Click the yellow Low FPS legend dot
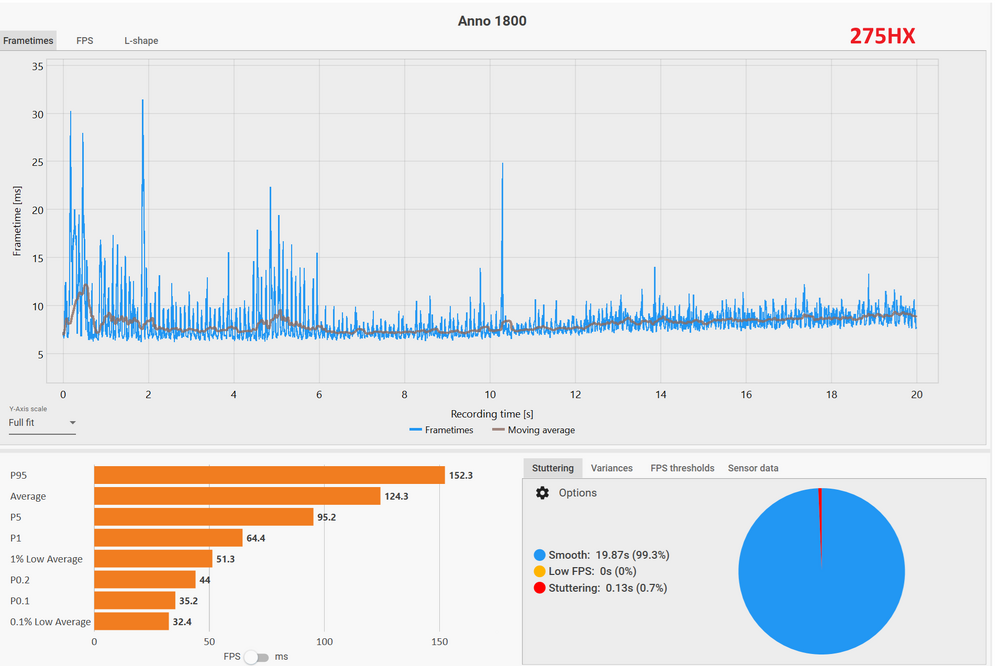The height and width of the screenshot is (666, 1000). (540, 571)
